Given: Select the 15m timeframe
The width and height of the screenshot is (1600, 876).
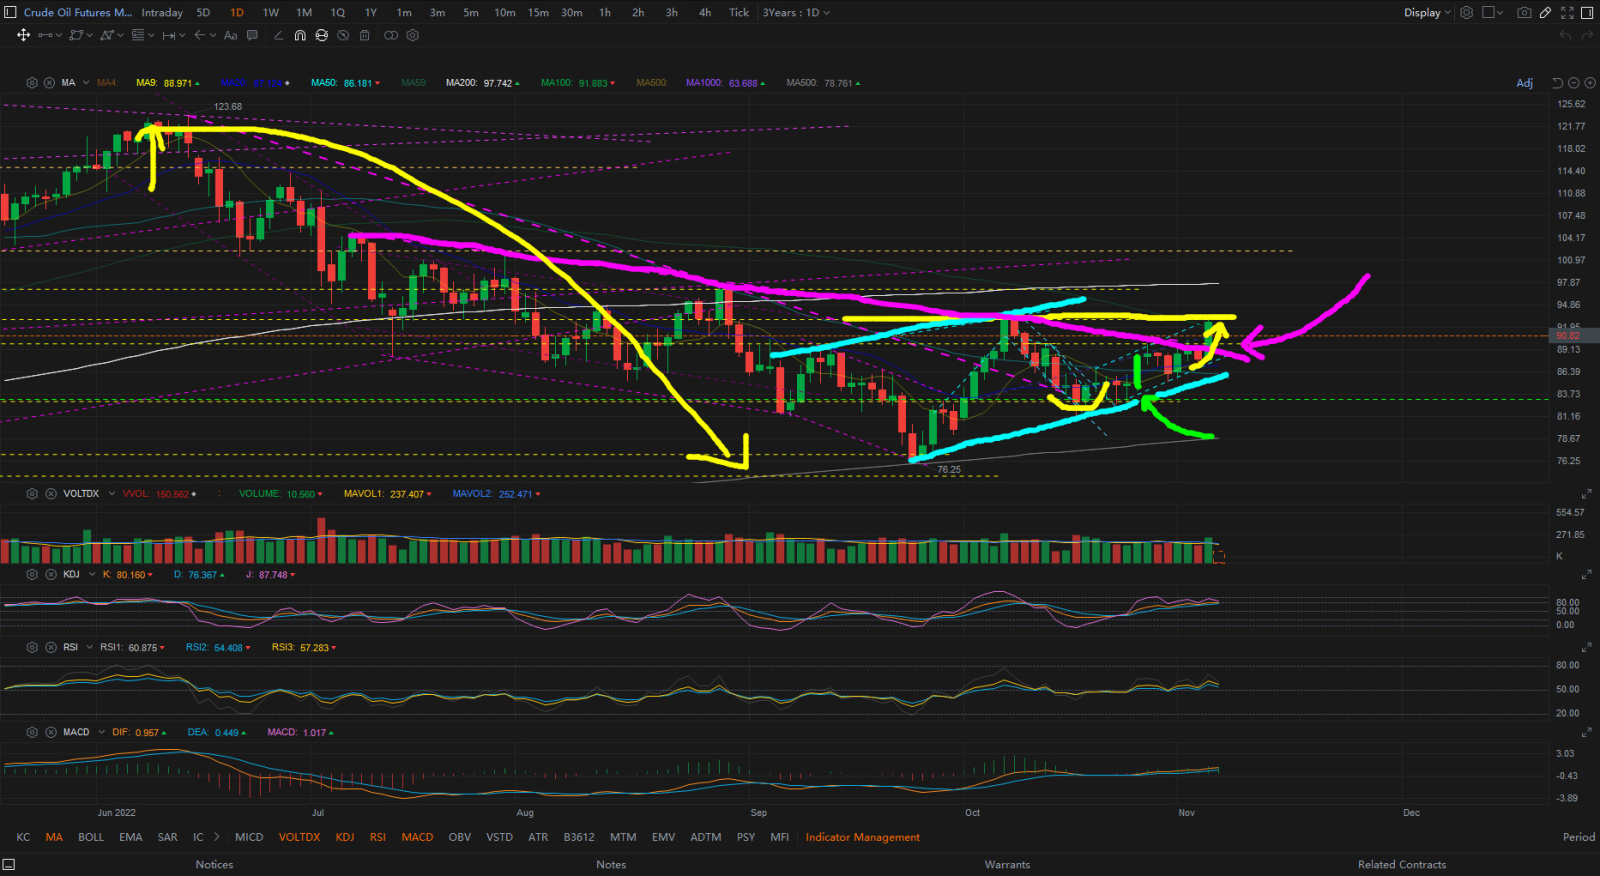Looking at the screenshot, I should coord(538,13).
